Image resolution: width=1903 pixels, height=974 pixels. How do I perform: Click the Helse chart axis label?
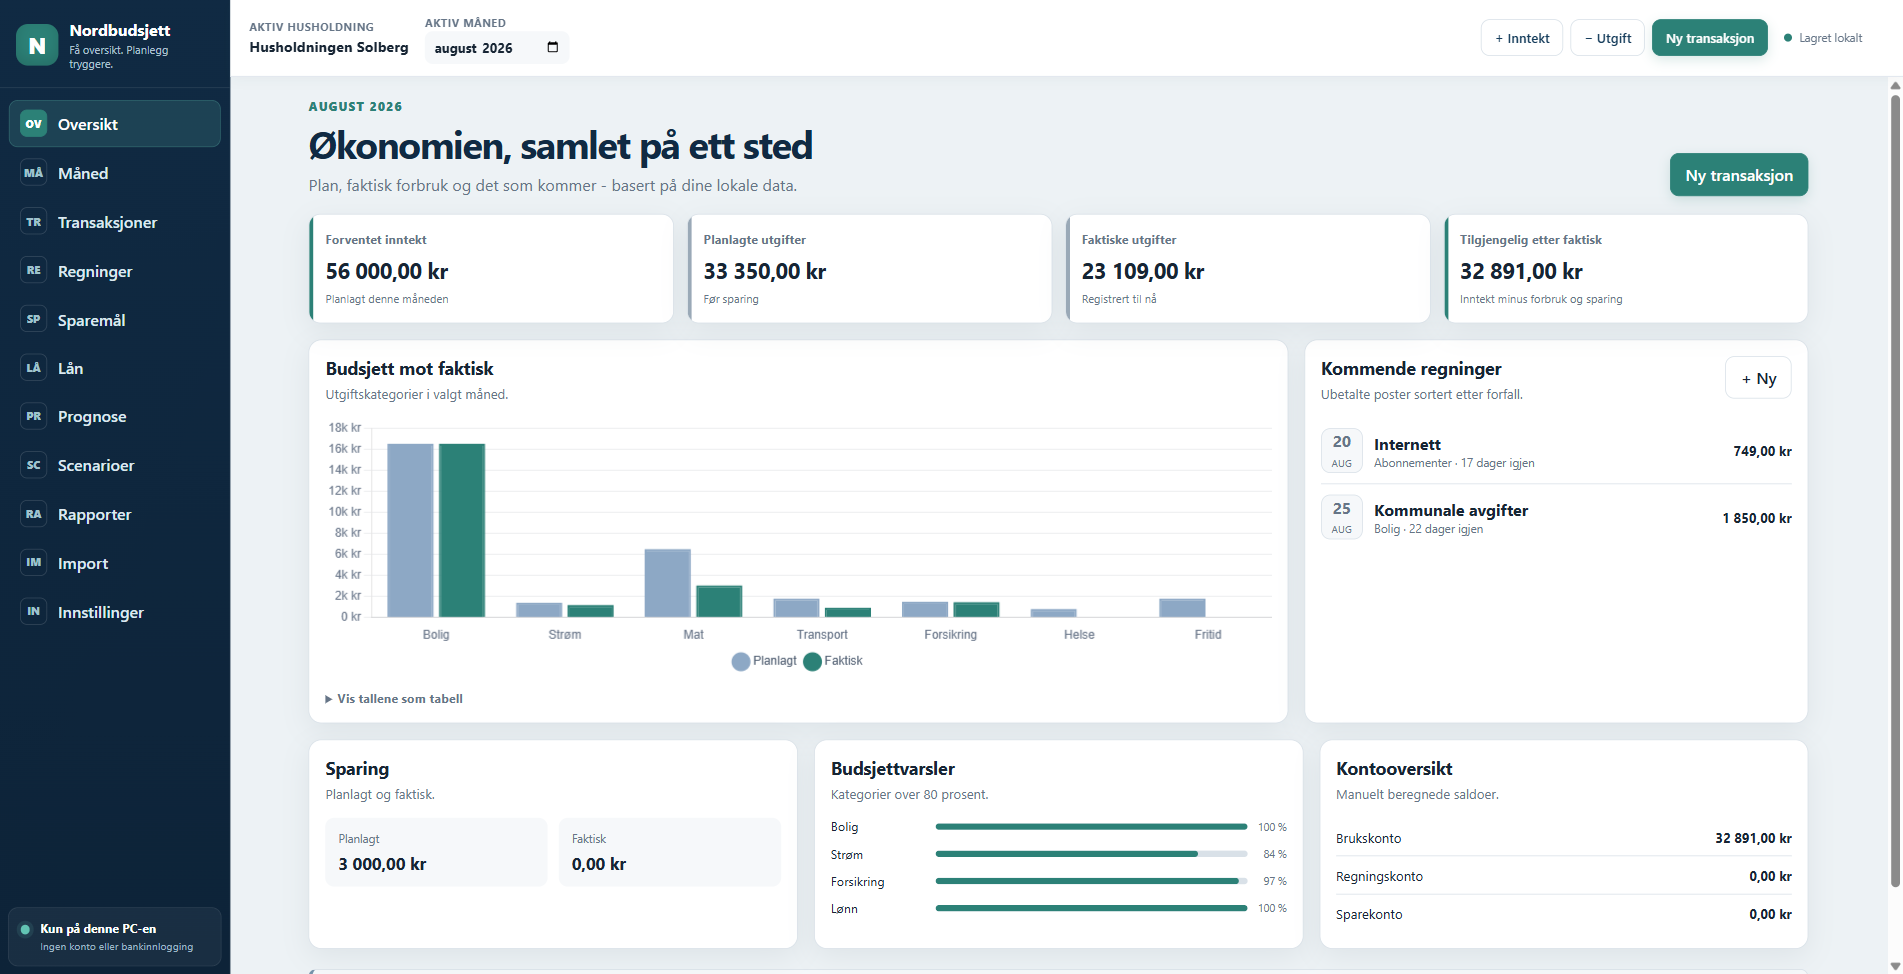tap(1079, 634)
